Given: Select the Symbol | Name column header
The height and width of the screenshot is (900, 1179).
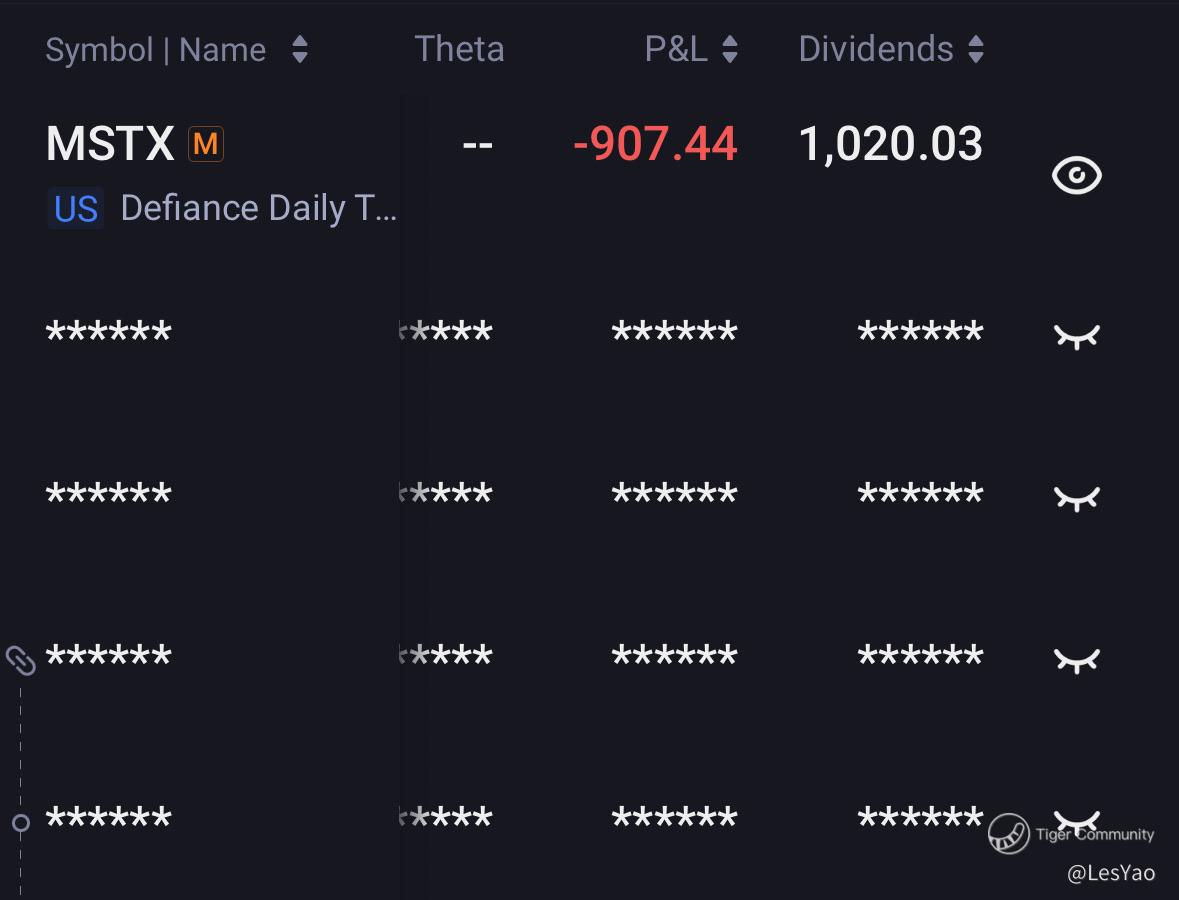Looking at the screenshot, I should [156, 50].
